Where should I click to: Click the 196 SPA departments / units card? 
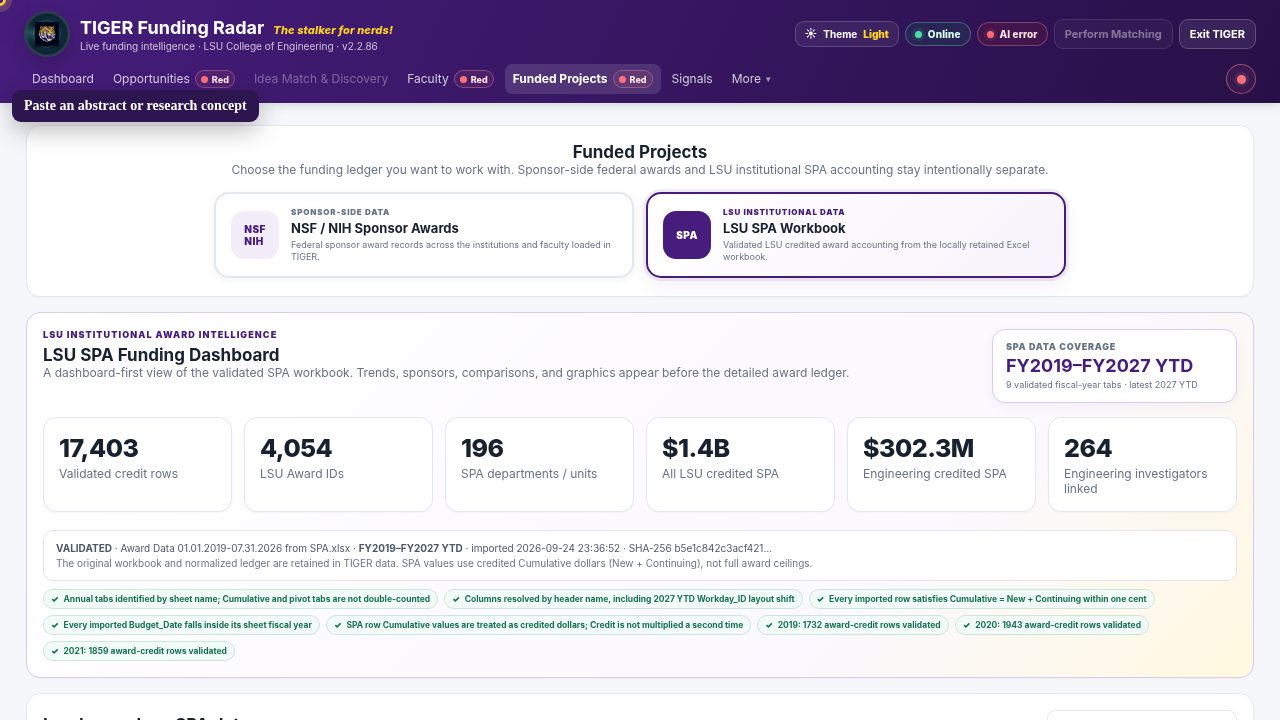tap(540, 465)
